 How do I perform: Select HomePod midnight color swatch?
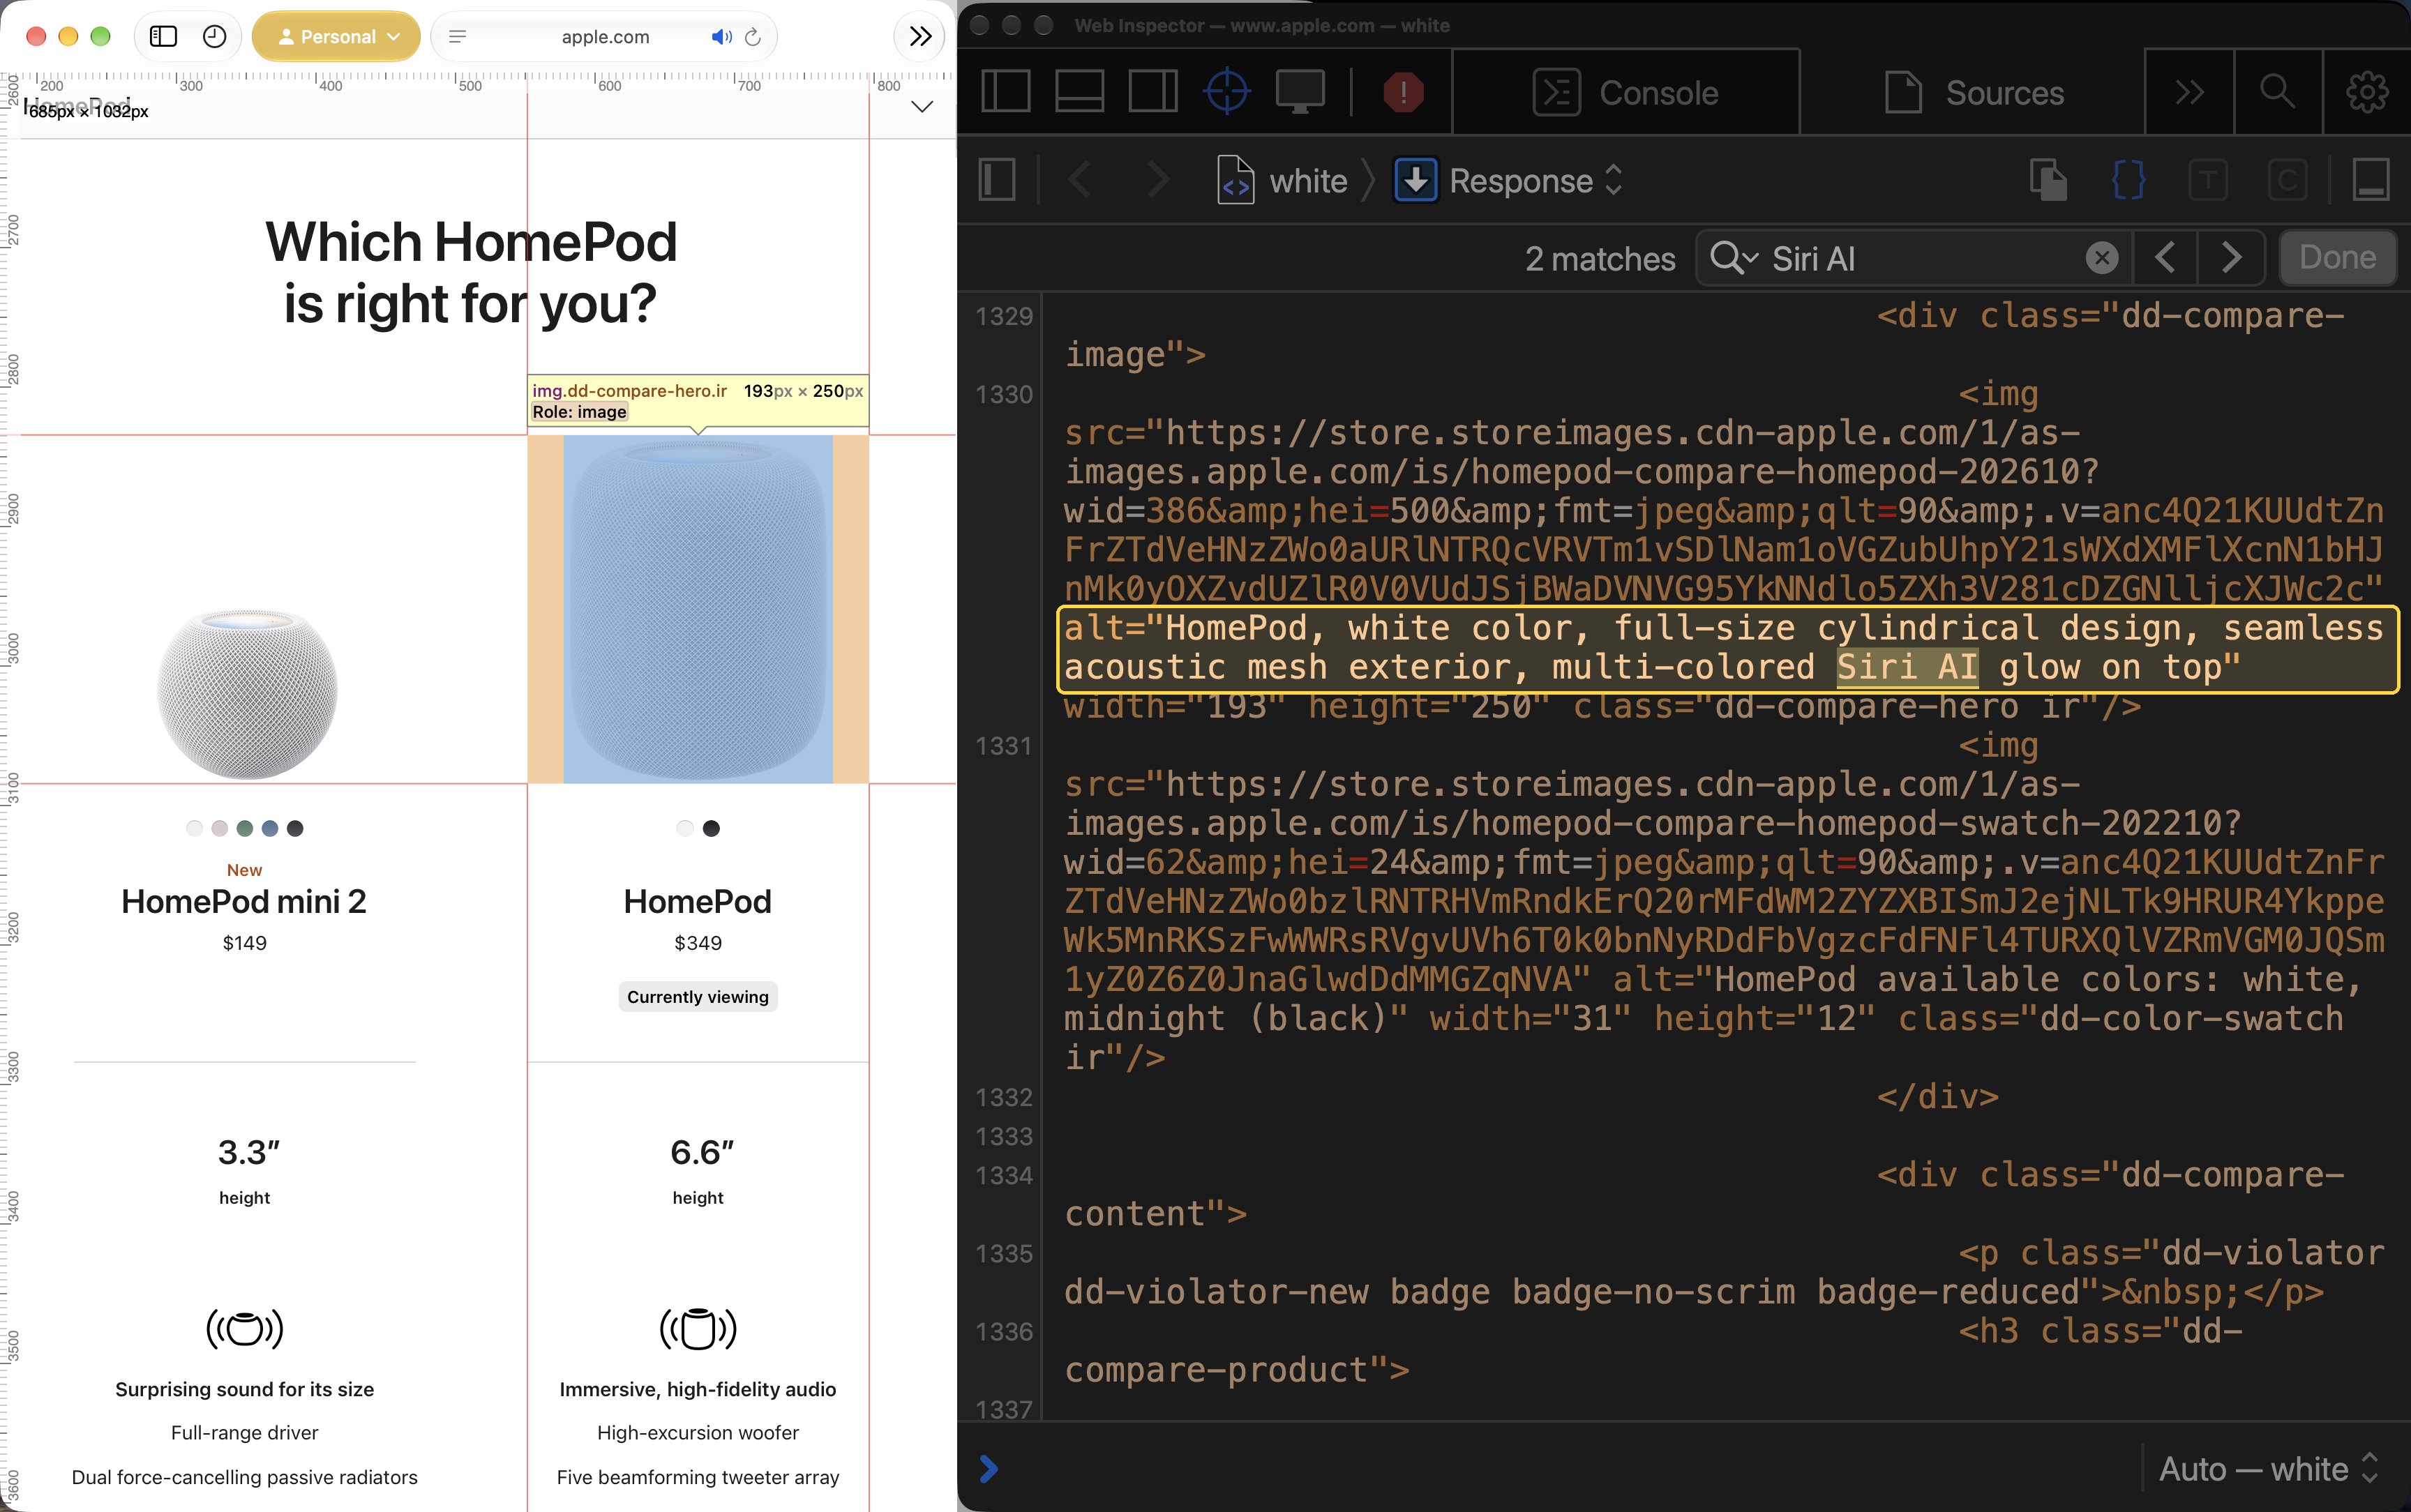pos(711,828)
